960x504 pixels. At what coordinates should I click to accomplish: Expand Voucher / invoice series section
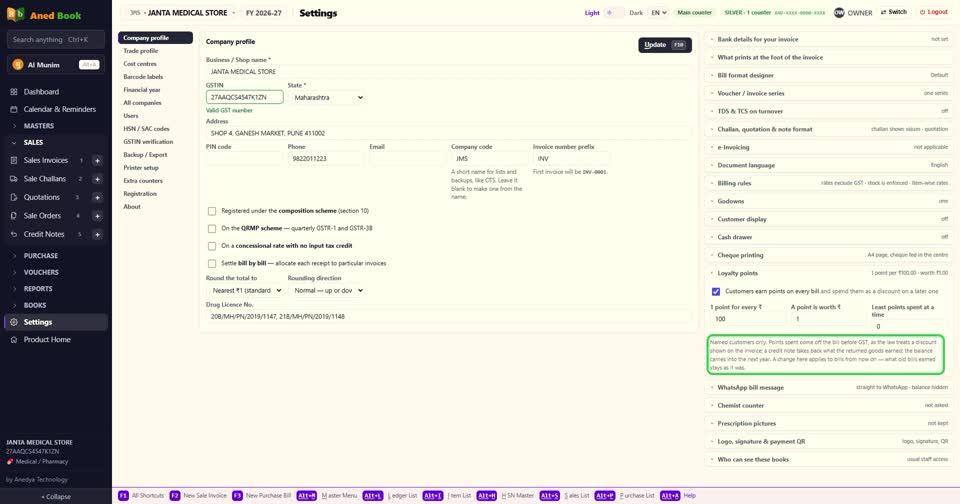coord(829,93)
